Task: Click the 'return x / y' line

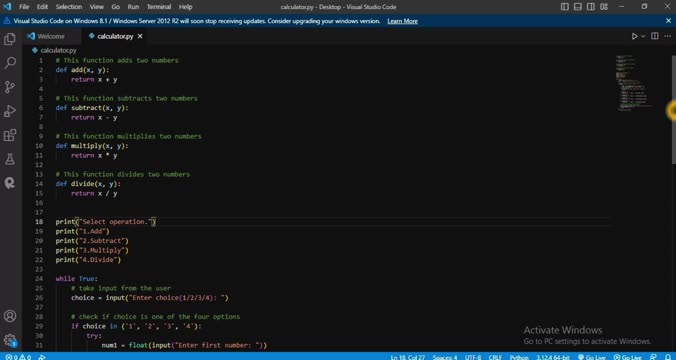Action: pos(94,193)
